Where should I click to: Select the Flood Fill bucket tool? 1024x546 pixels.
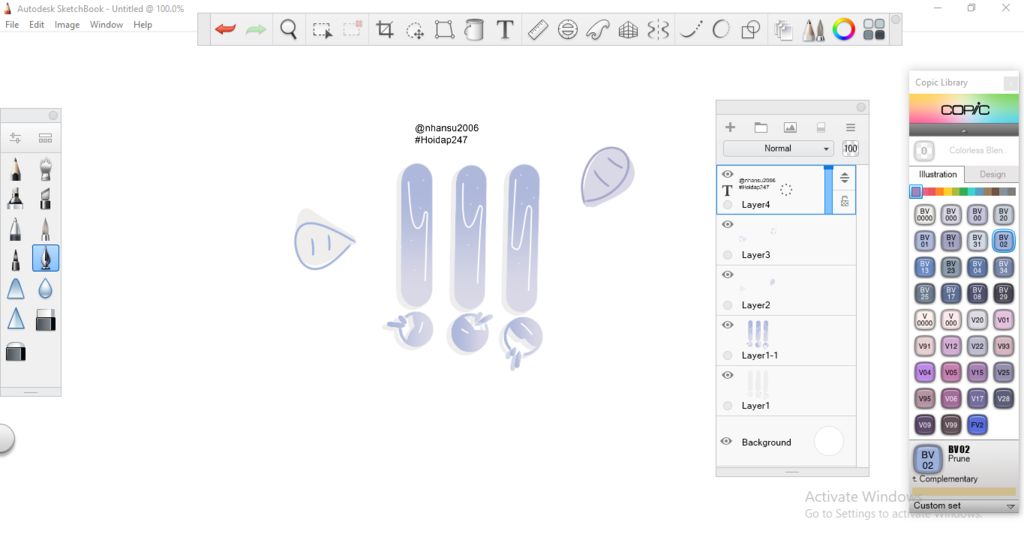474,29
